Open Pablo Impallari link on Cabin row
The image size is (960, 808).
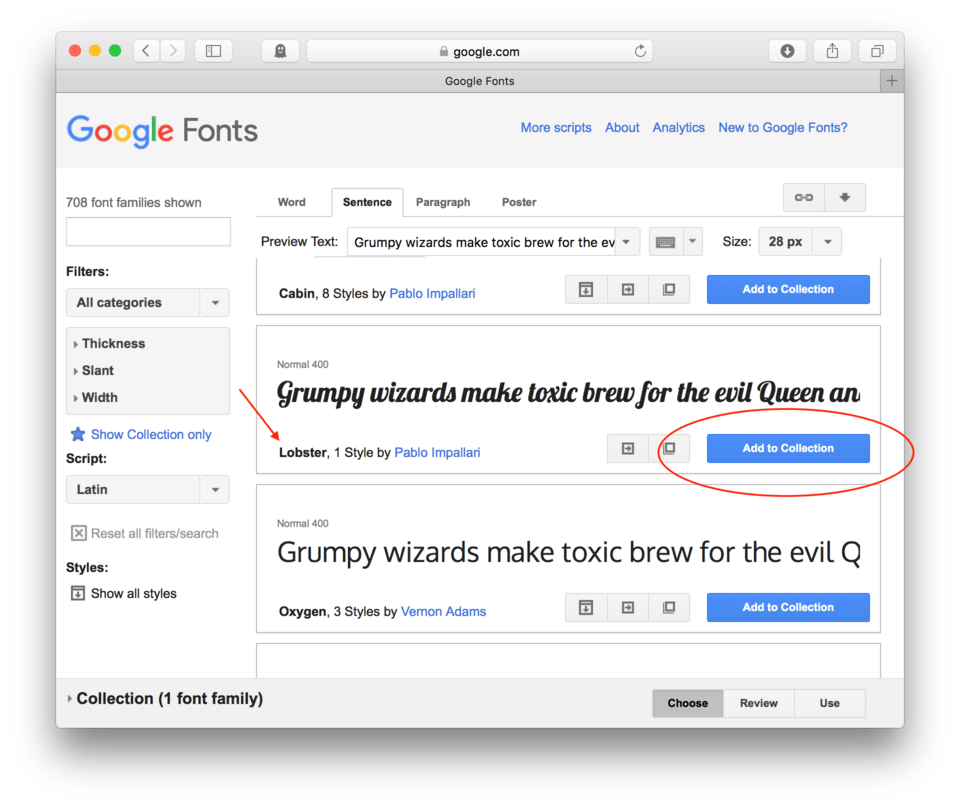click(x=432, y=294)
